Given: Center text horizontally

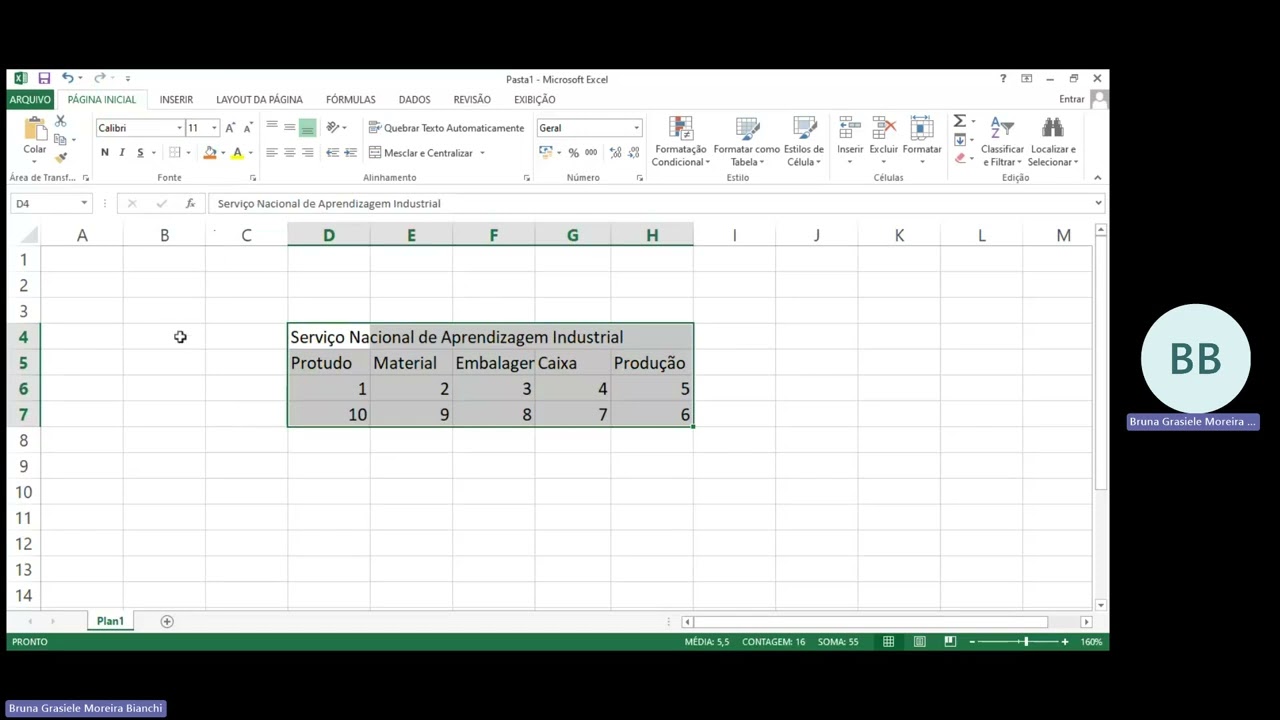Looking at the screenshot, I should [289, 153].
